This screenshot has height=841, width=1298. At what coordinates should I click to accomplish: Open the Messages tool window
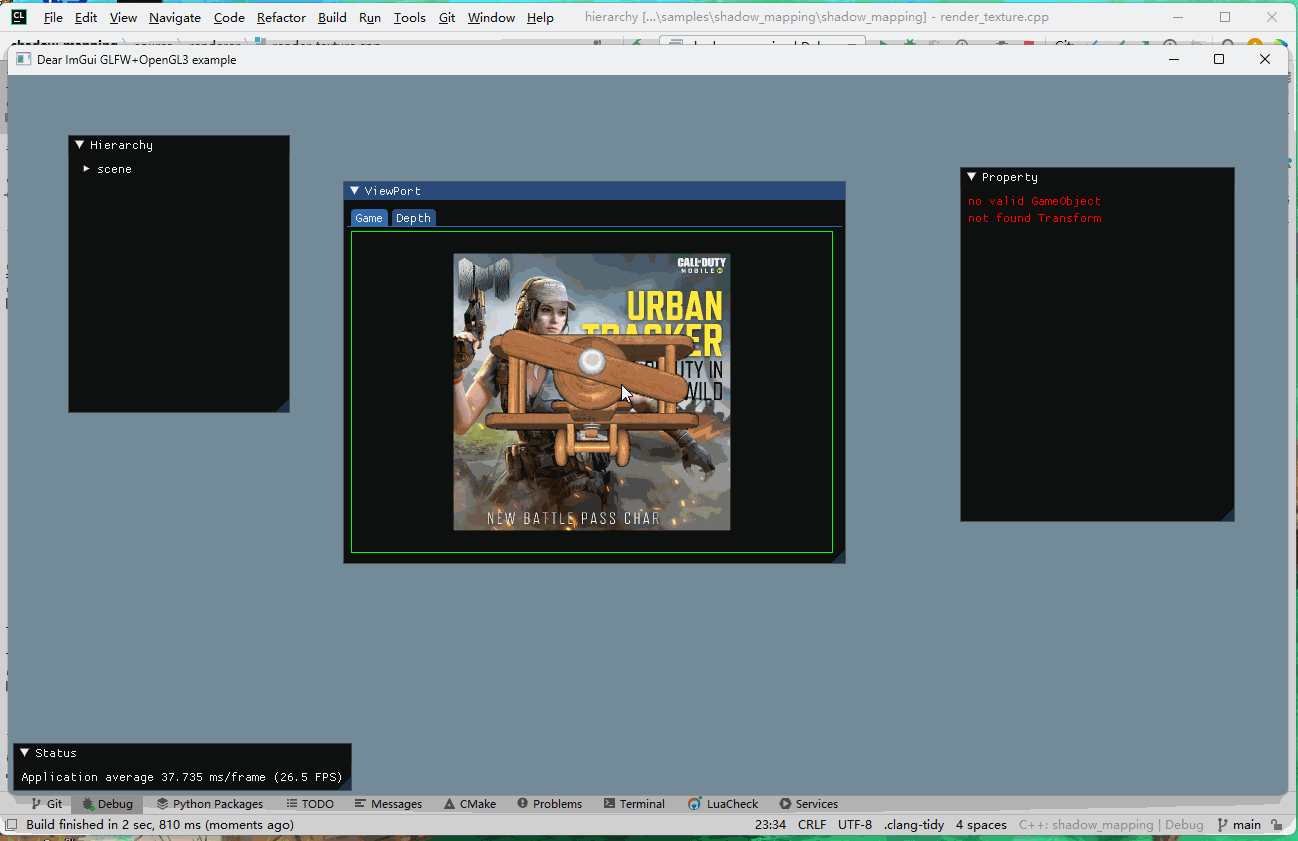pos(388,804)
